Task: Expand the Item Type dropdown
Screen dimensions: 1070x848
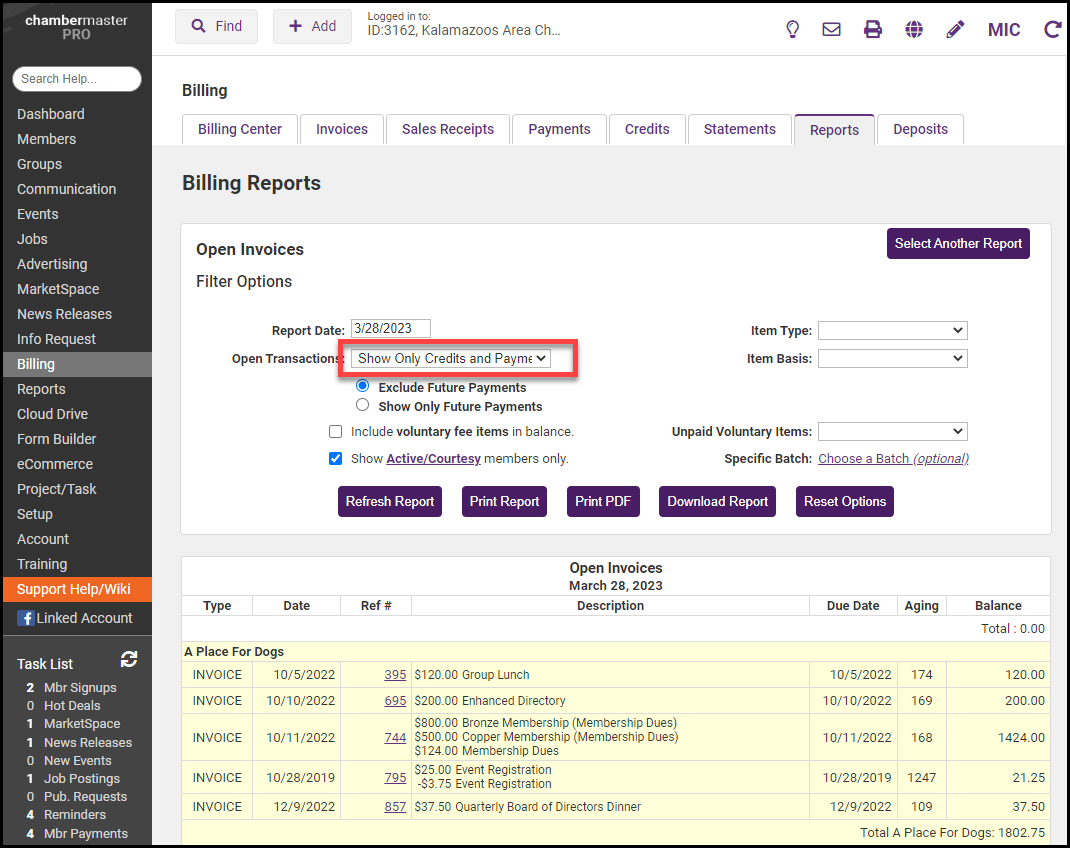Action: coord(892,330)
